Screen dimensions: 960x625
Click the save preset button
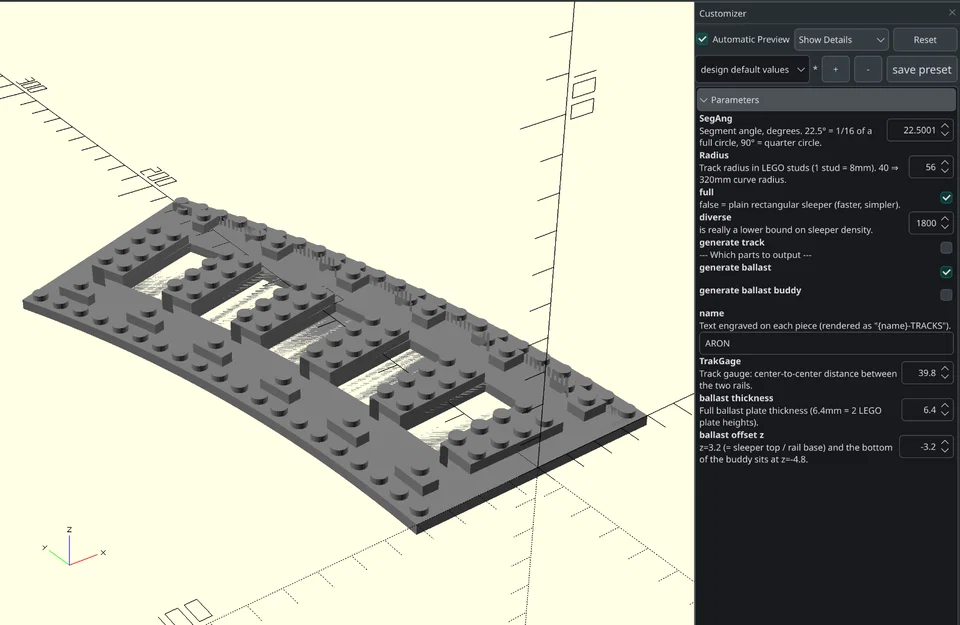[x=921, y=70]
